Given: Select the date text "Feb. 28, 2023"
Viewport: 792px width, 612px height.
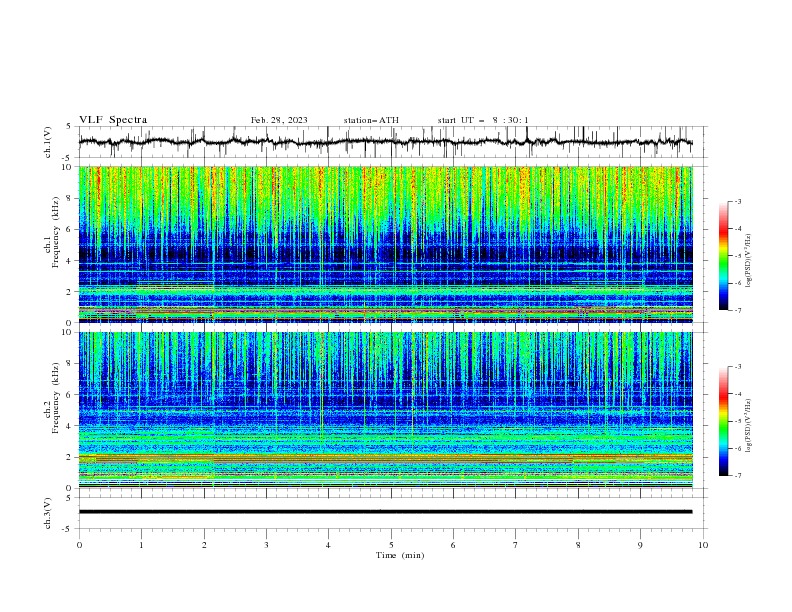Looking at the screenshot, I should 279,120.
